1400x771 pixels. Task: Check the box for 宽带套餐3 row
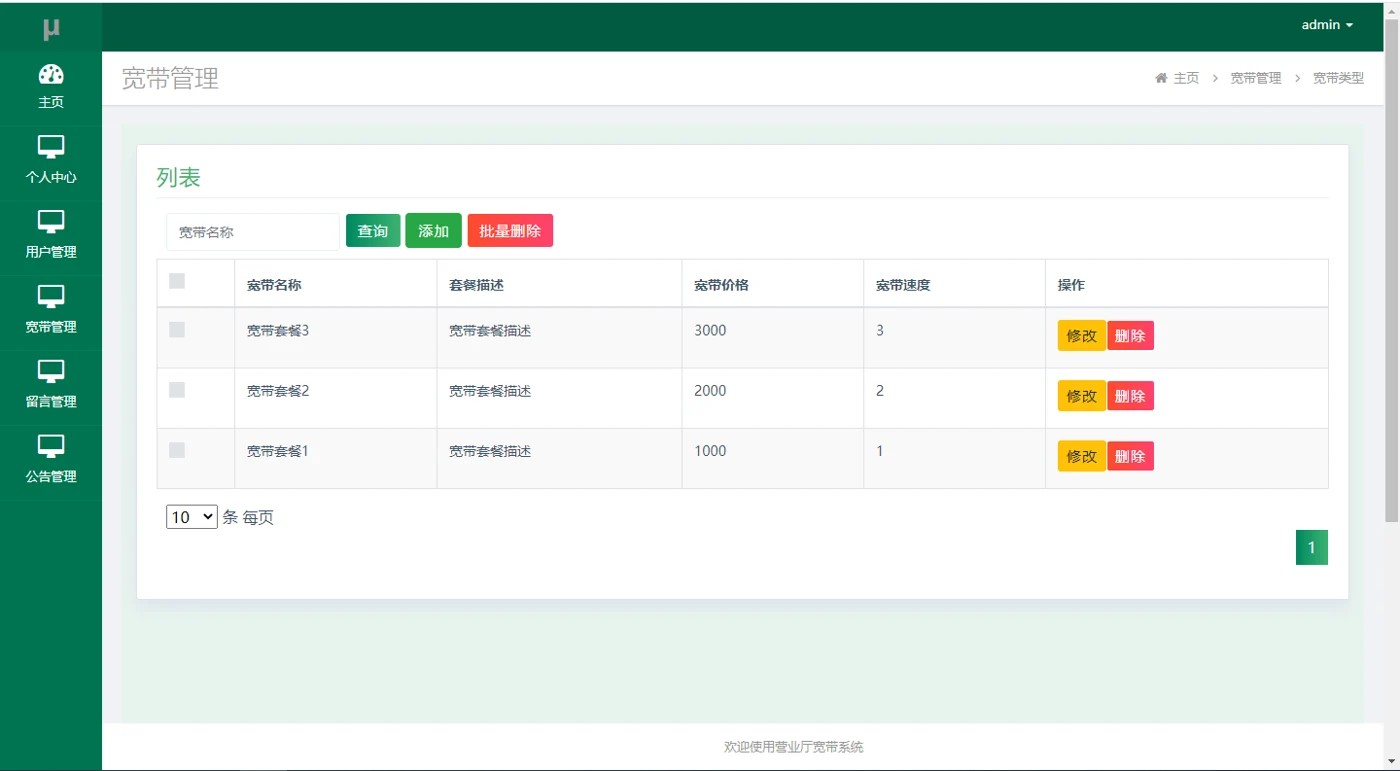(x=177, y=329)
